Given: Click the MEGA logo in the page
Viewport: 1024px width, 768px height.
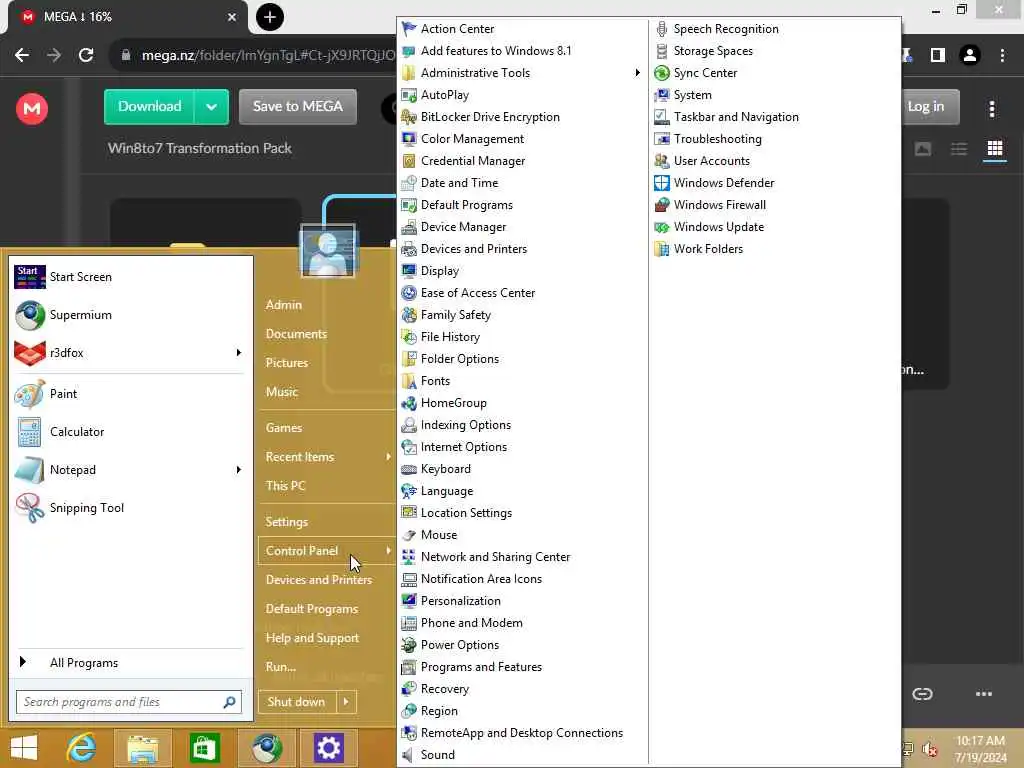Looking at the screenshot, I should [32, 108].
